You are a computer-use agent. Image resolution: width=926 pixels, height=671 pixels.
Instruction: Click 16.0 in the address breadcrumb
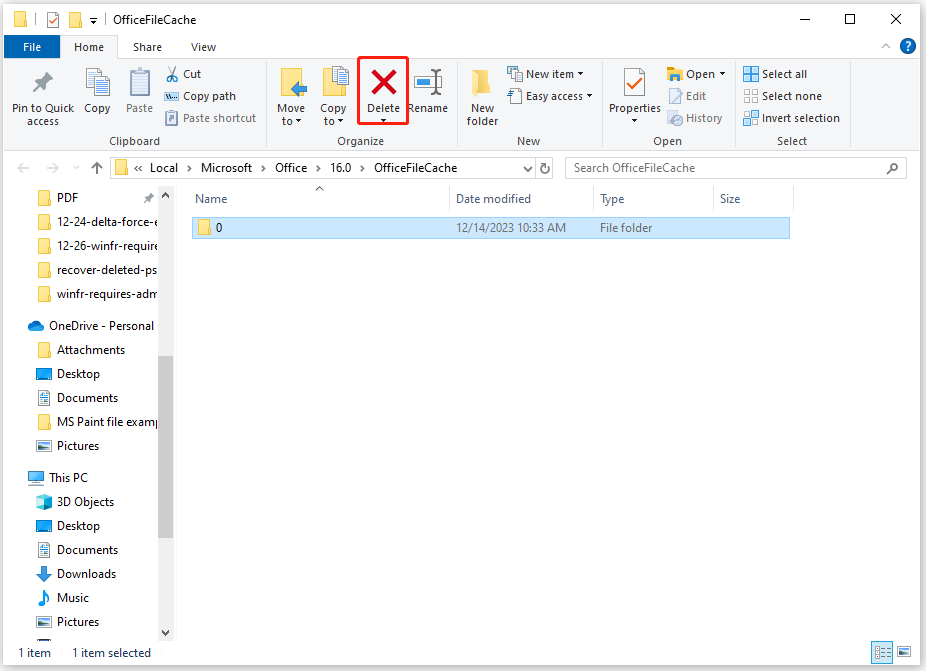(x=341, y=168)
